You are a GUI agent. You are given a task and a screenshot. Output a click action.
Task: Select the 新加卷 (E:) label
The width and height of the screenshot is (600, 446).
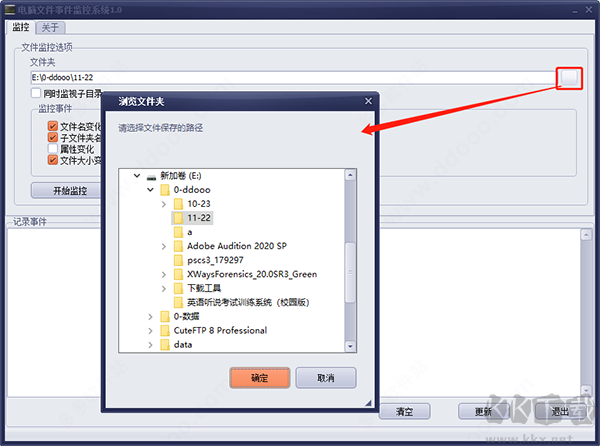[x=181, y=176]
